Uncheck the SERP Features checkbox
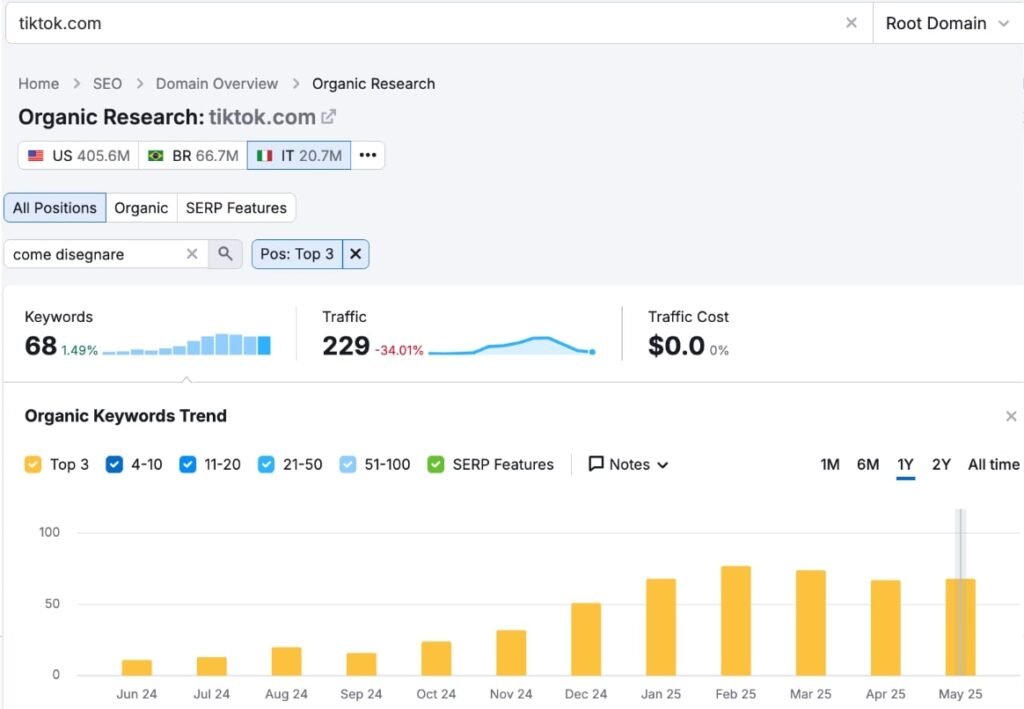 point(436,464)
